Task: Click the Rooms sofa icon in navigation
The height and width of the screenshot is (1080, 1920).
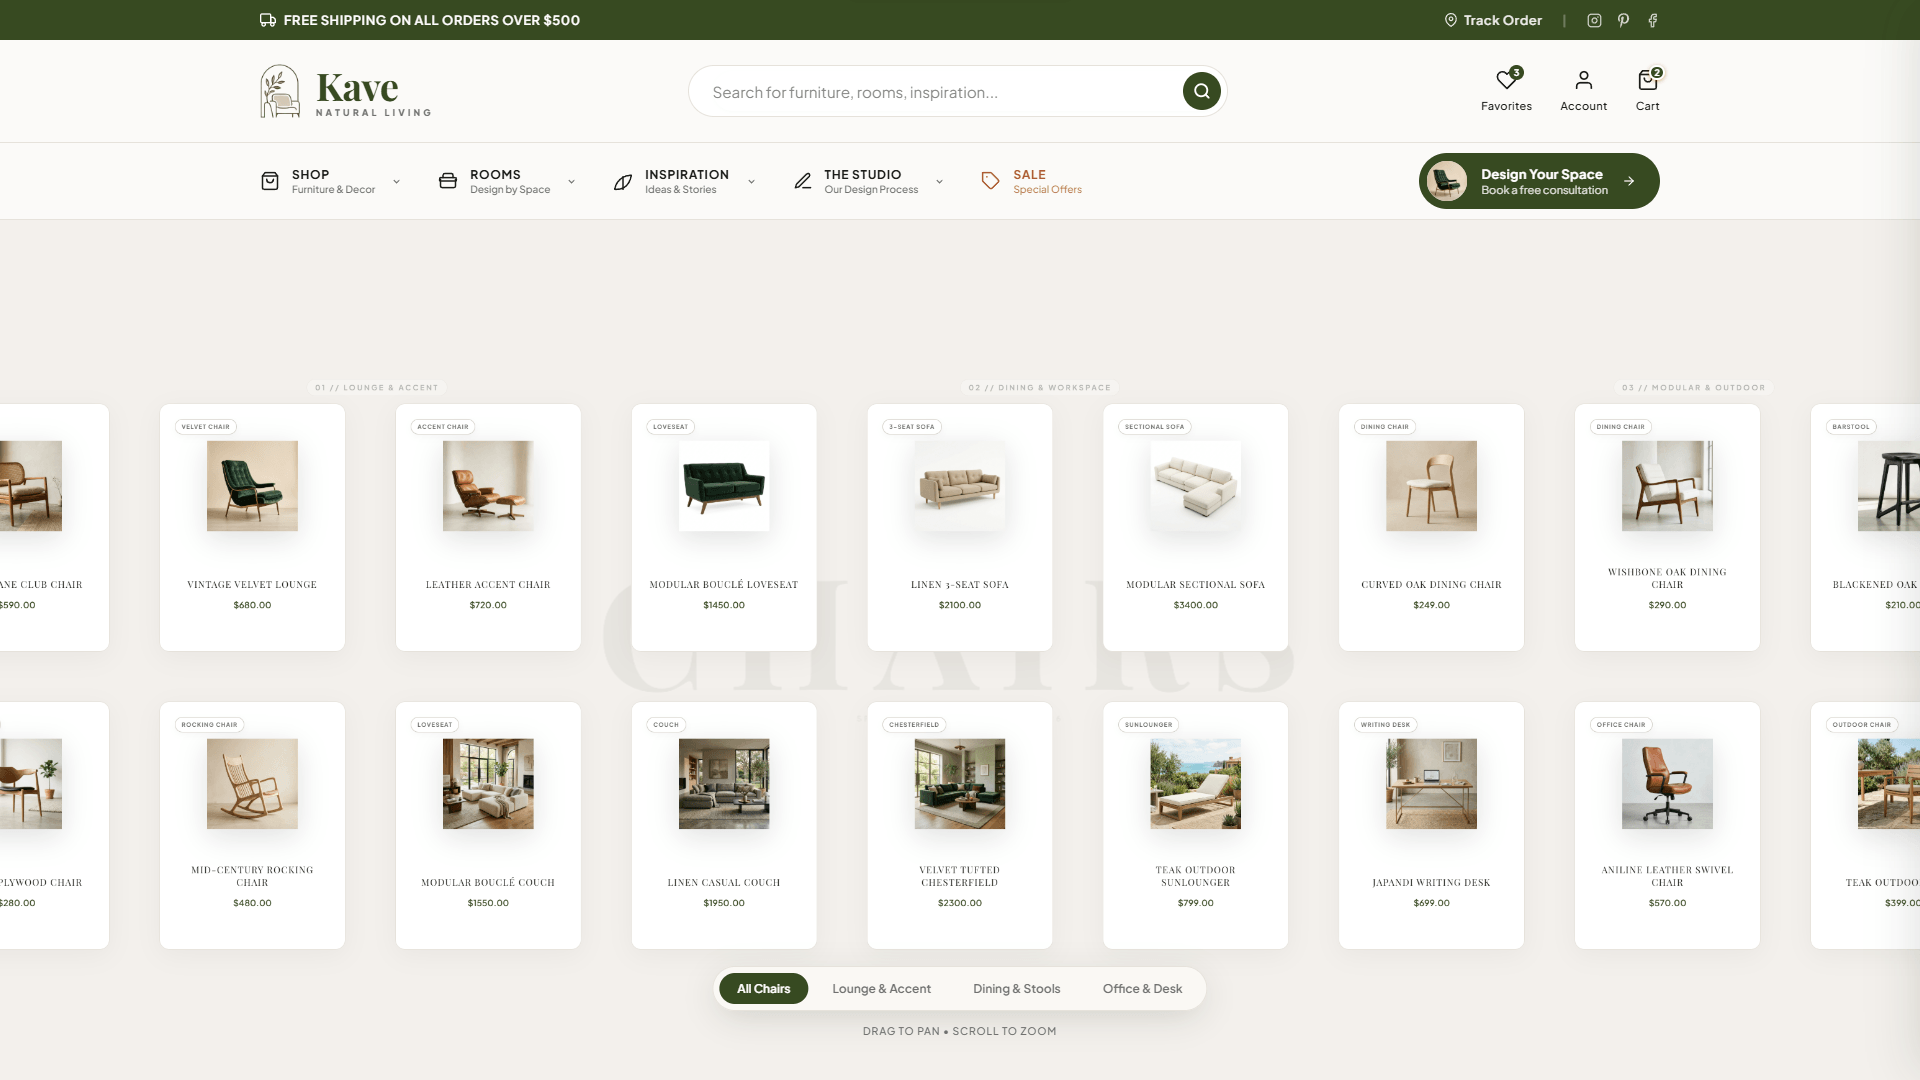Action: [448, 181]
